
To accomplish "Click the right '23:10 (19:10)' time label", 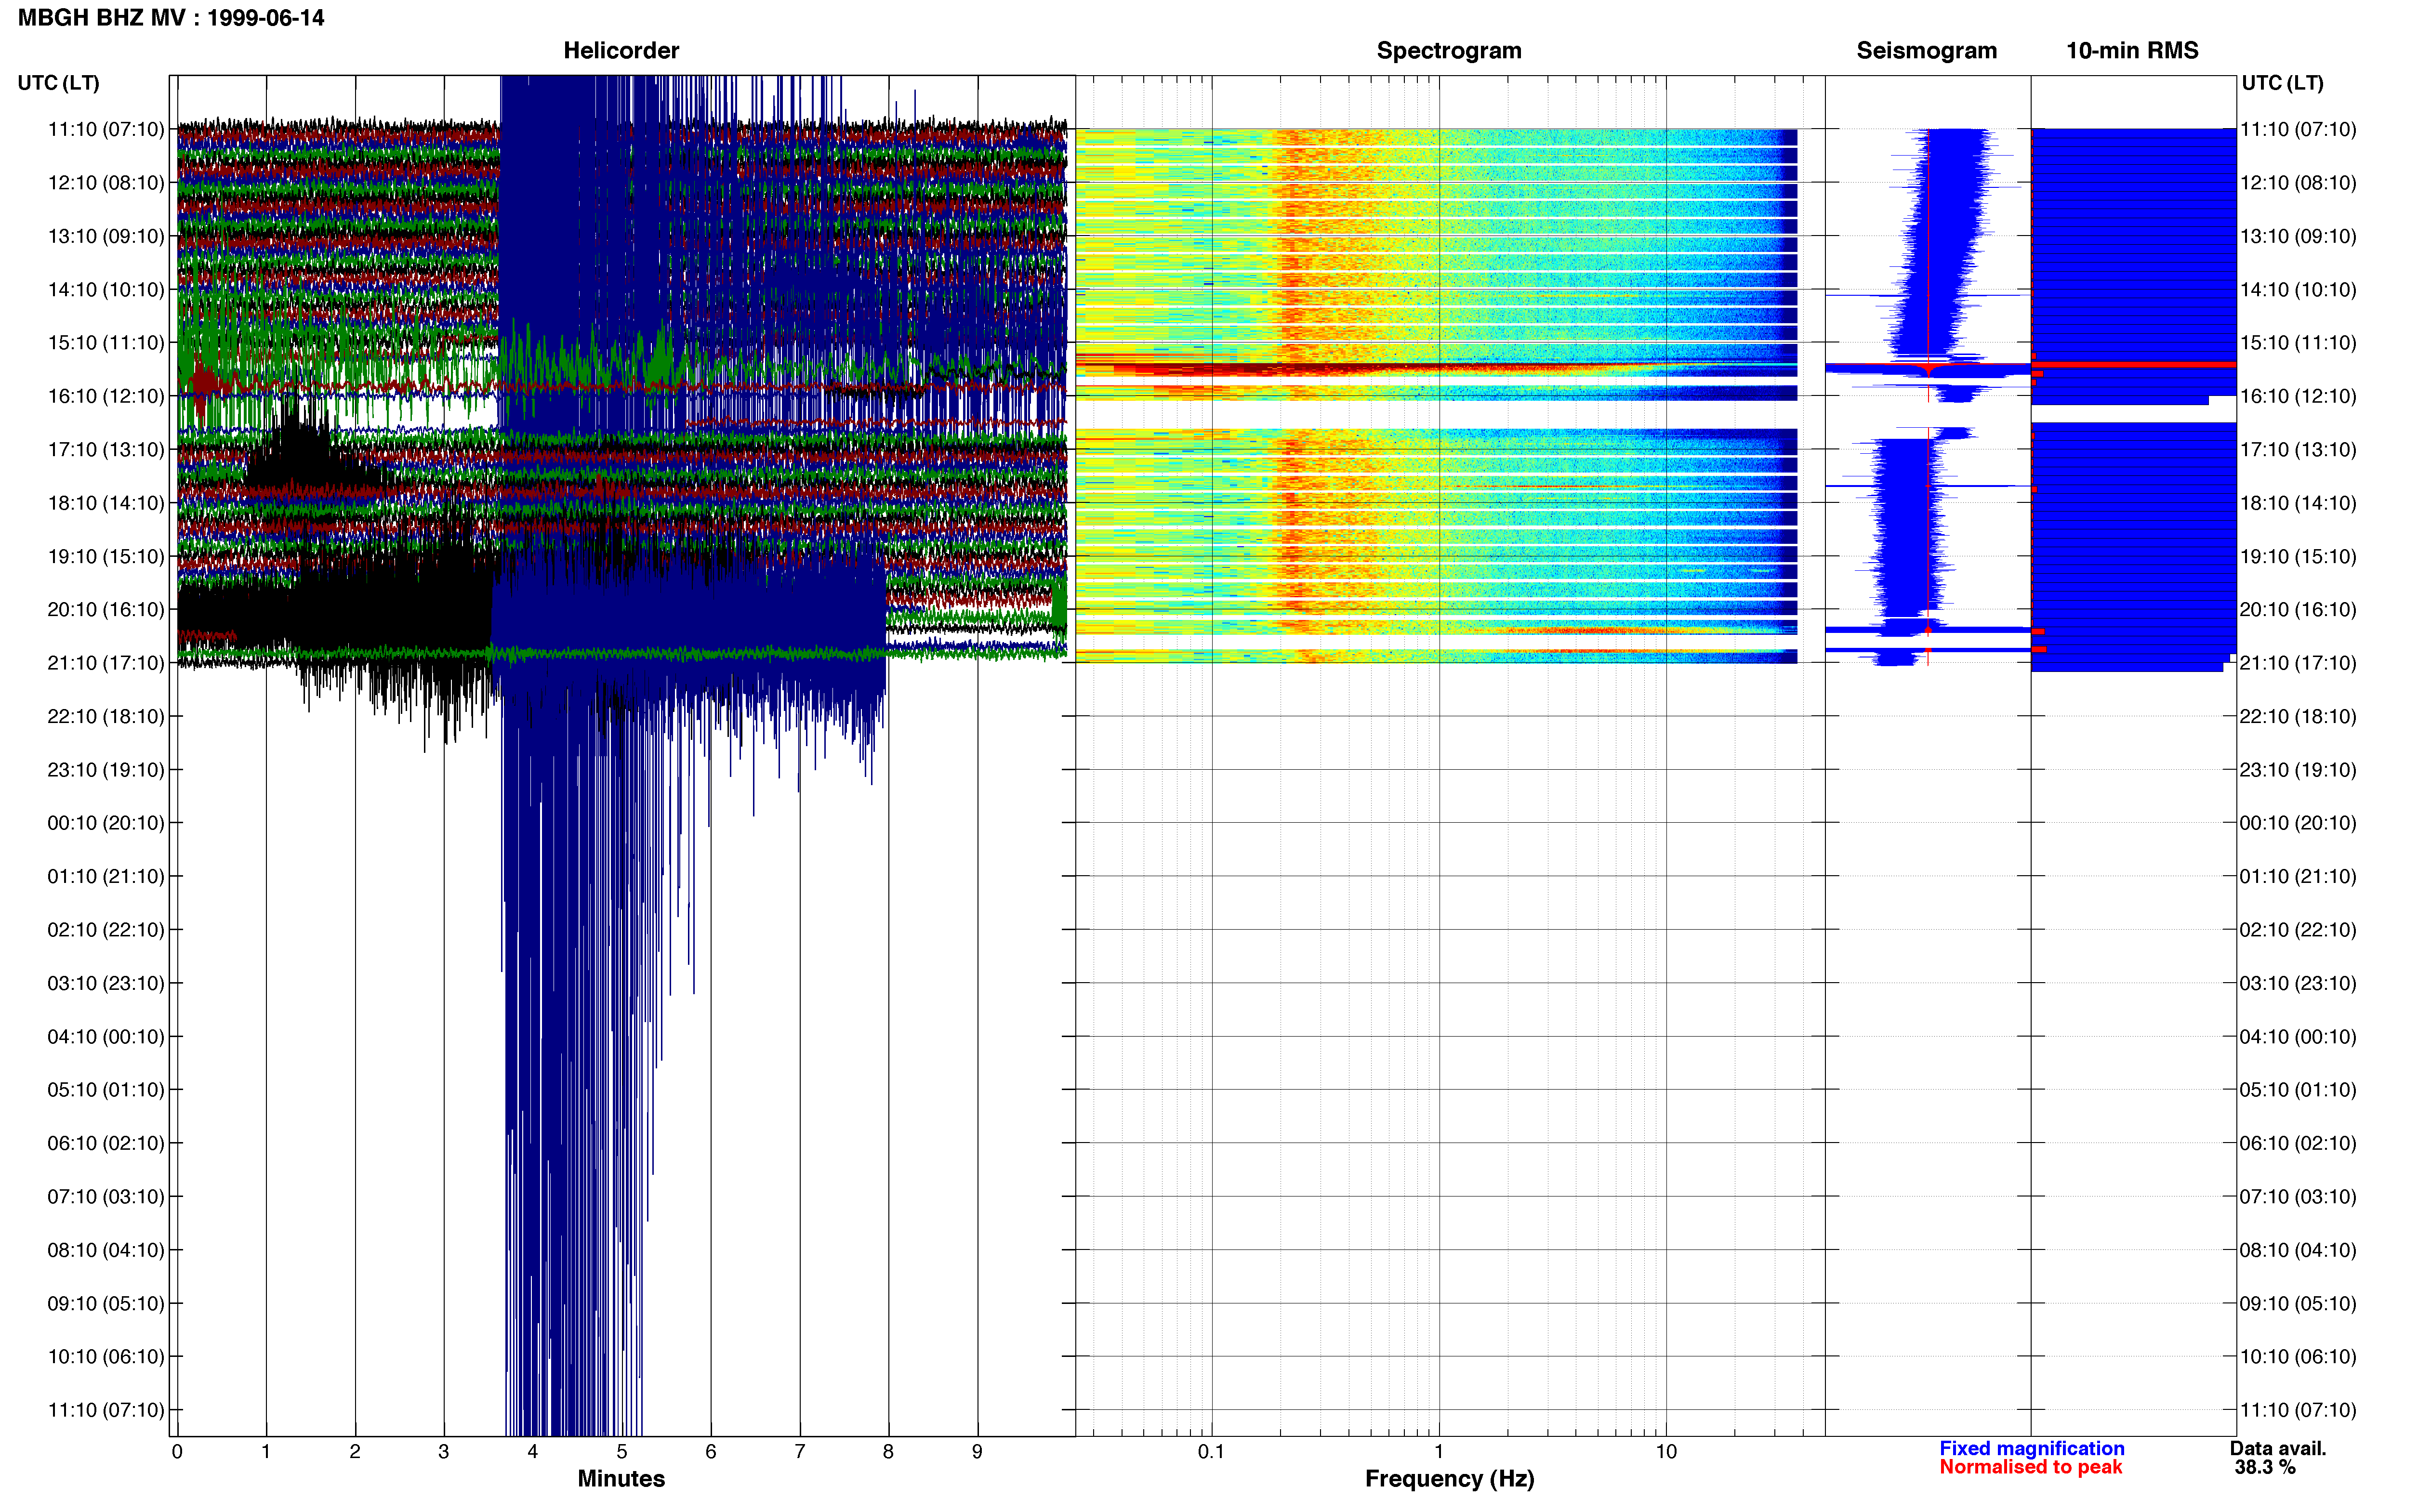I will coord(2298,770).
